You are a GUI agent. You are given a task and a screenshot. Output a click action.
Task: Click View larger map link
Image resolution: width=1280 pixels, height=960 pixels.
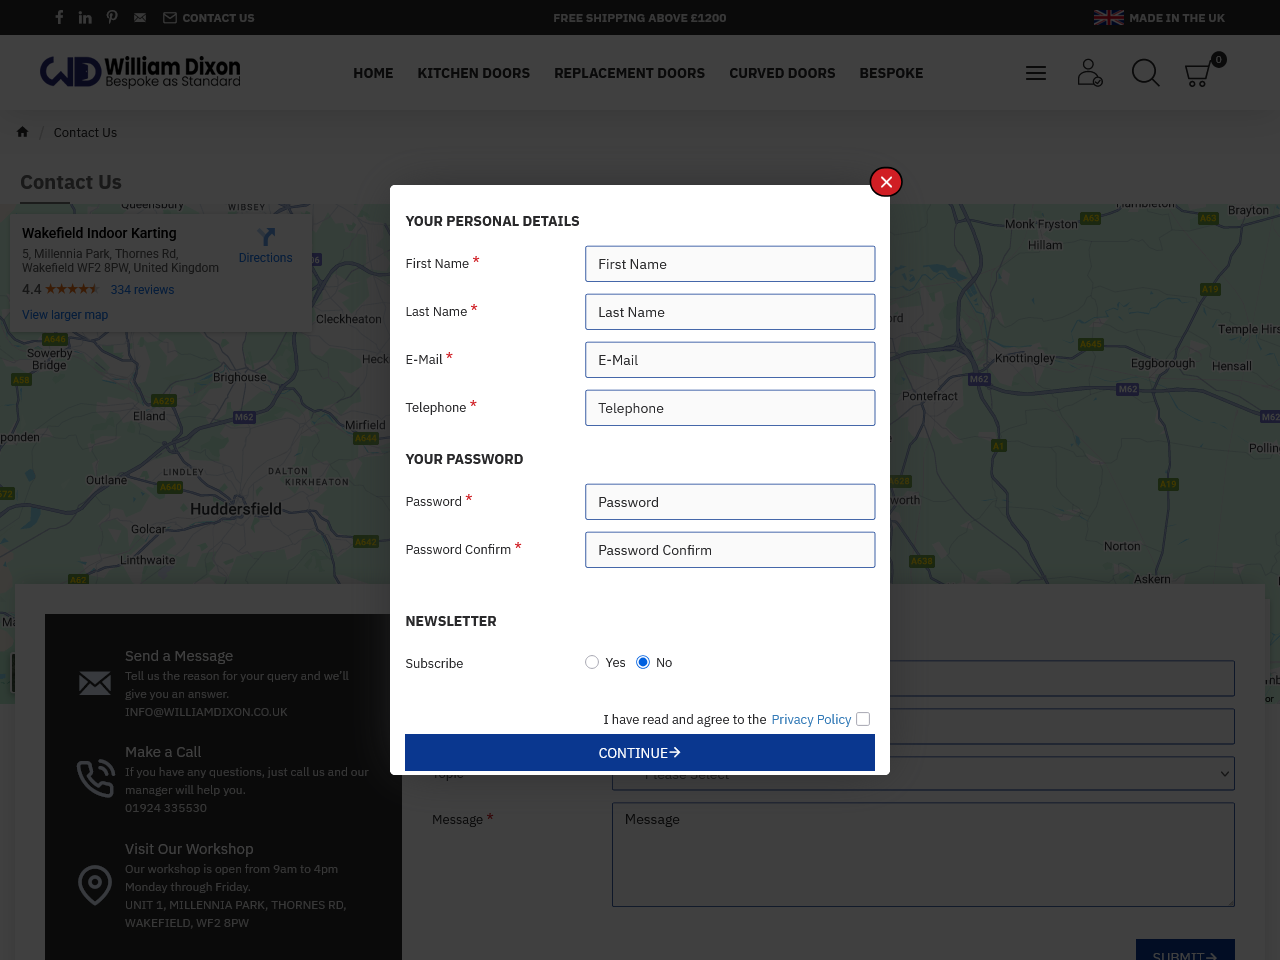coord(65,315)
